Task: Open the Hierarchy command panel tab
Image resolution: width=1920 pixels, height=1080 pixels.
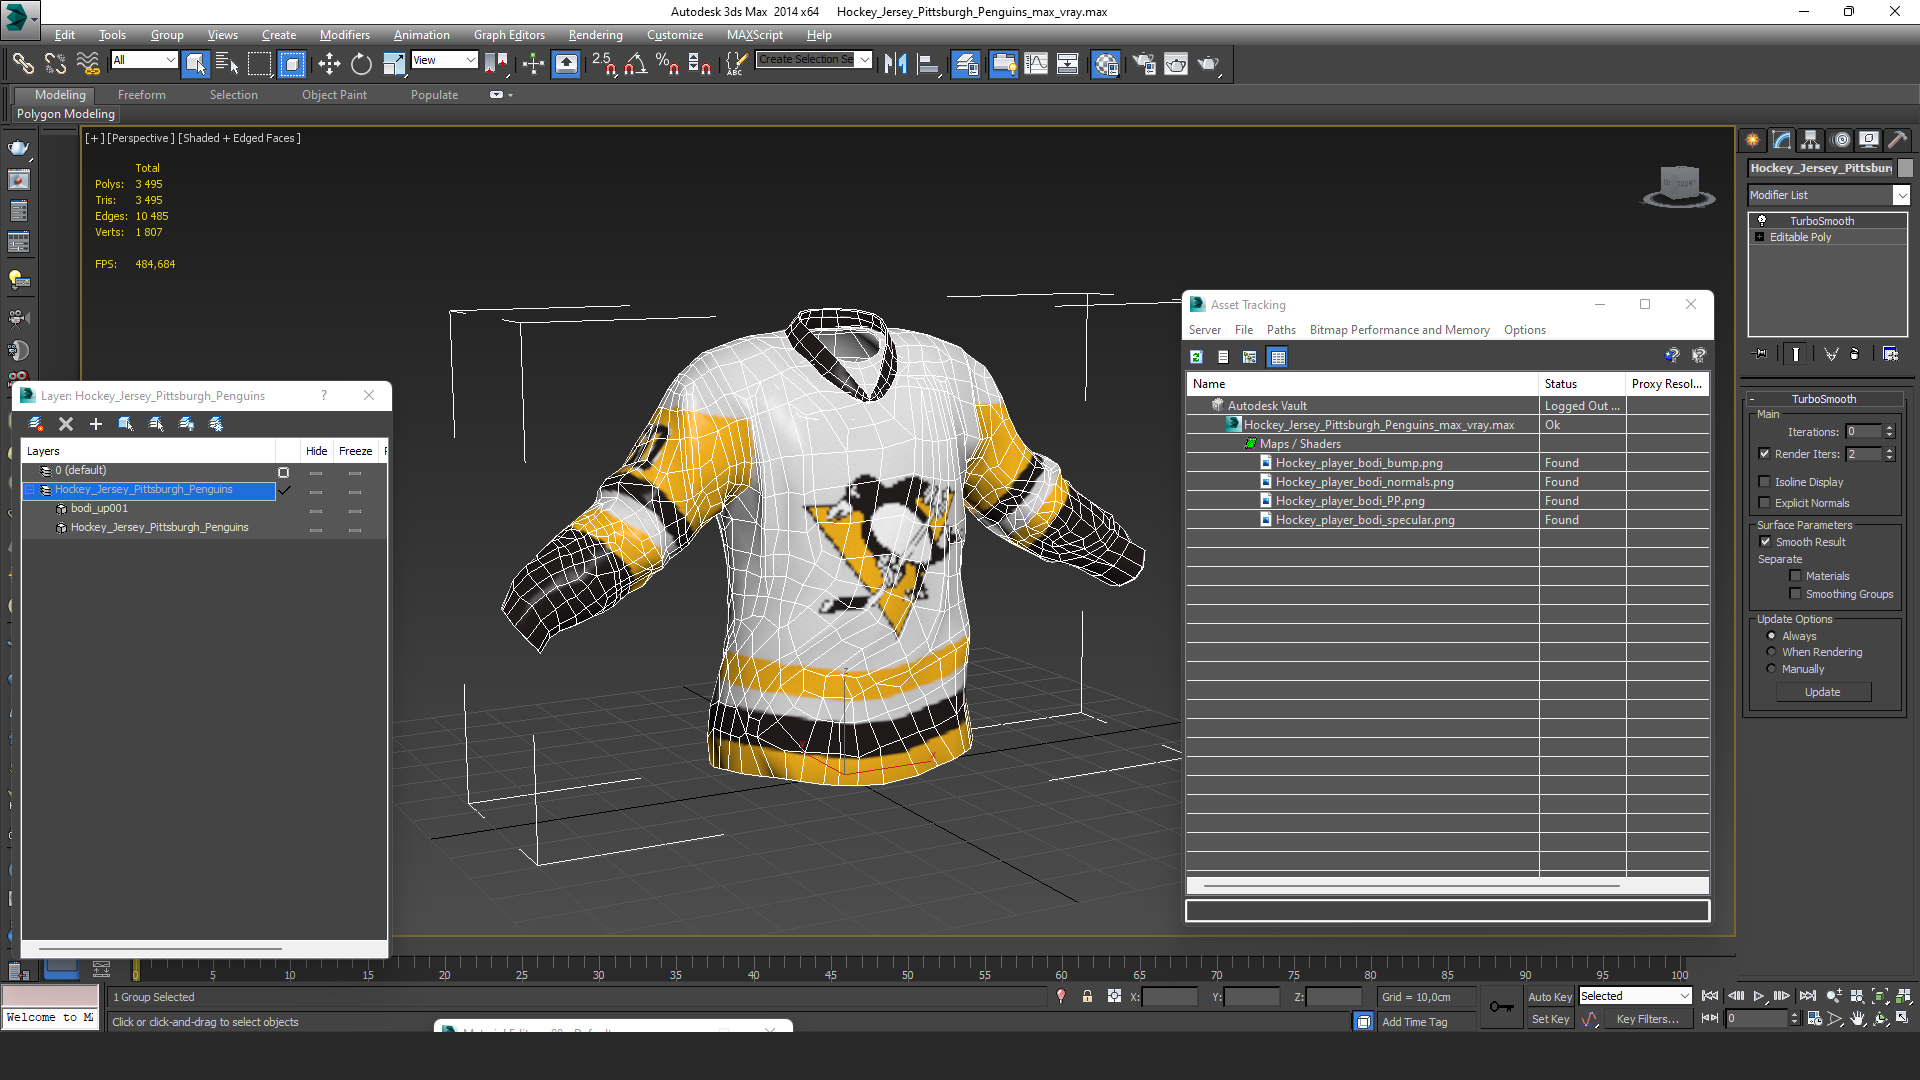Action: [1811, 140]
